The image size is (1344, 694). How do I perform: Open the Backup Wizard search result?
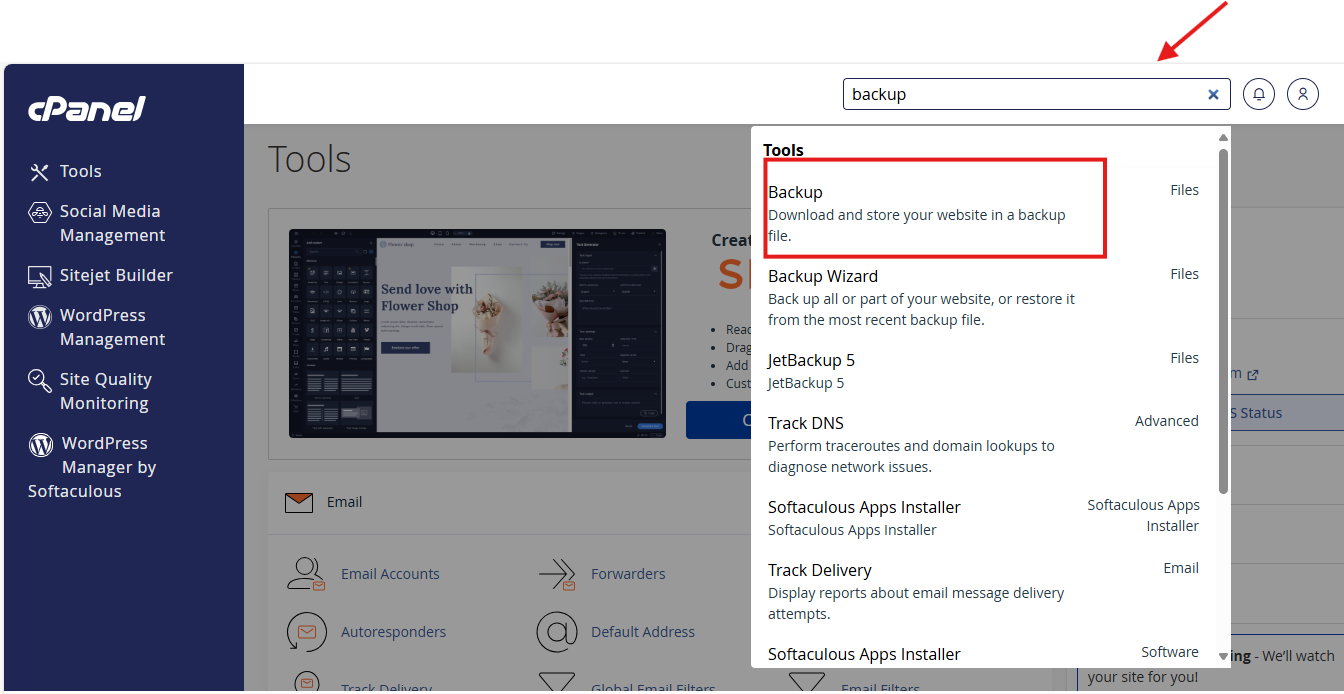tap(920, 297)
